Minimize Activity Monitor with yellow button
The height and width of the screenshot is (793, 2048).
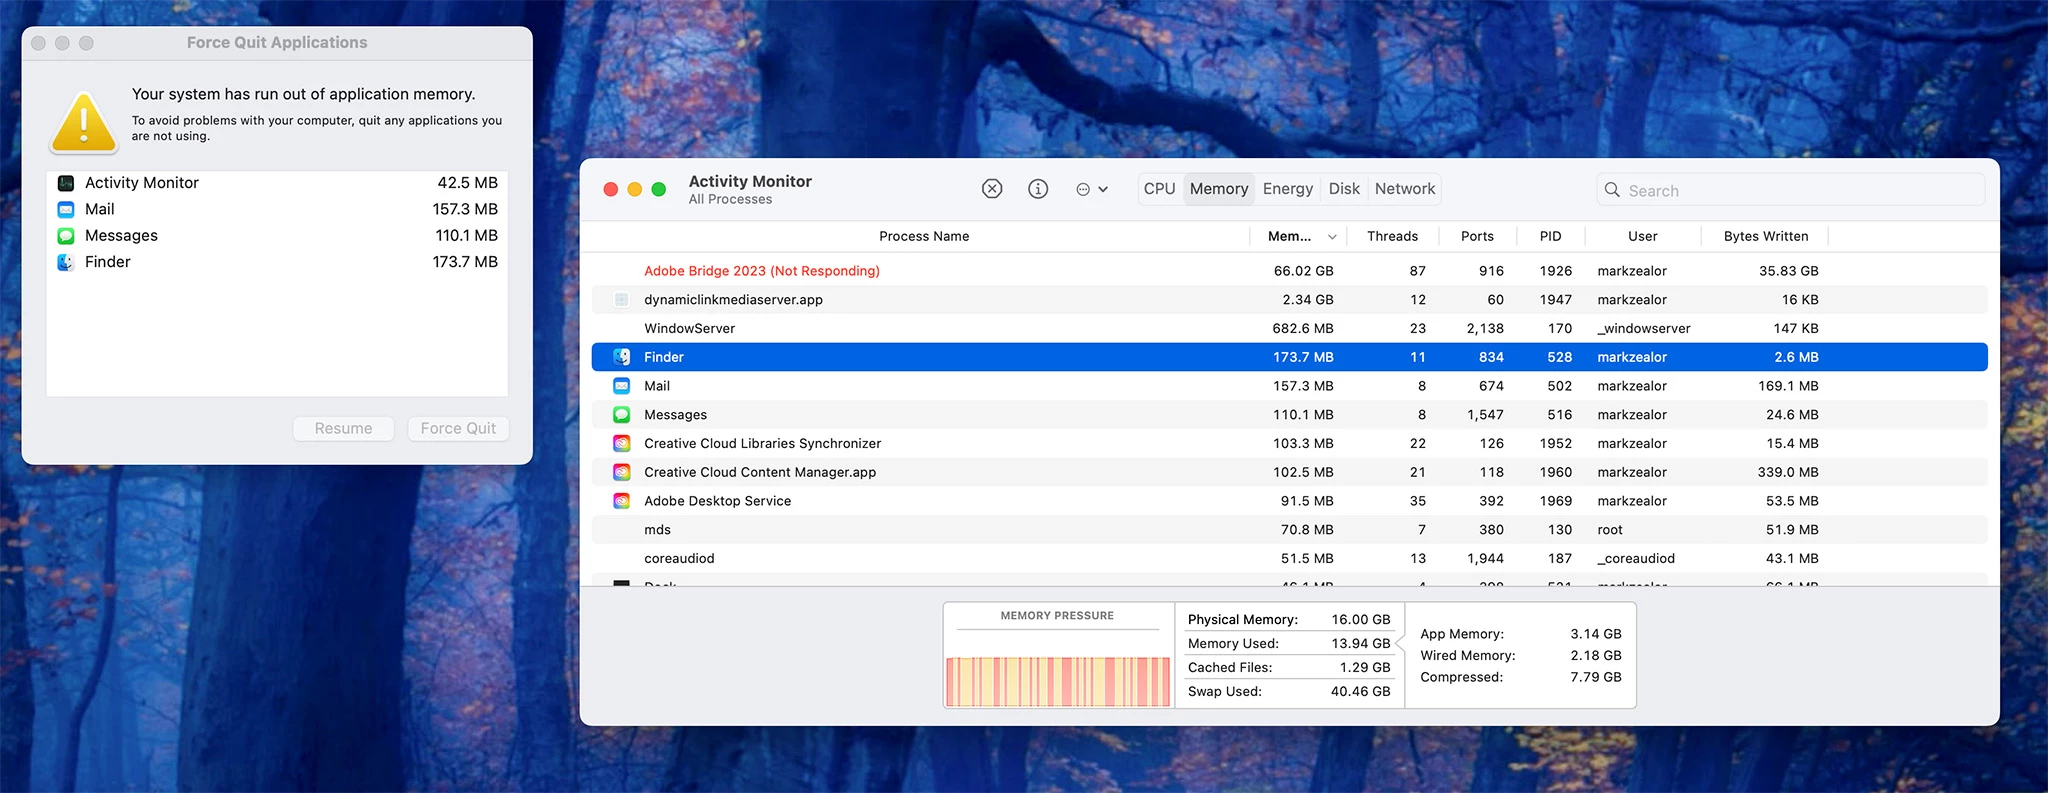(634, 190)
